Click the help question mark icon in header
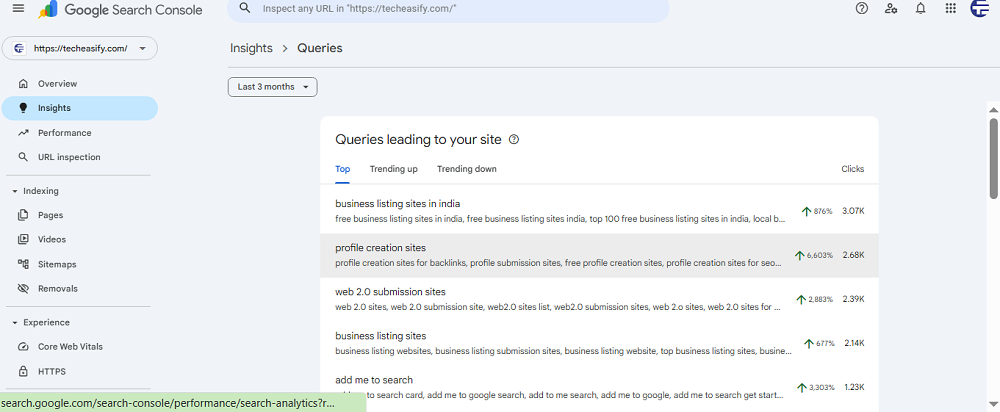This screenshot has height=412, width=1000. pyautogui.click(x=862, y=9)
